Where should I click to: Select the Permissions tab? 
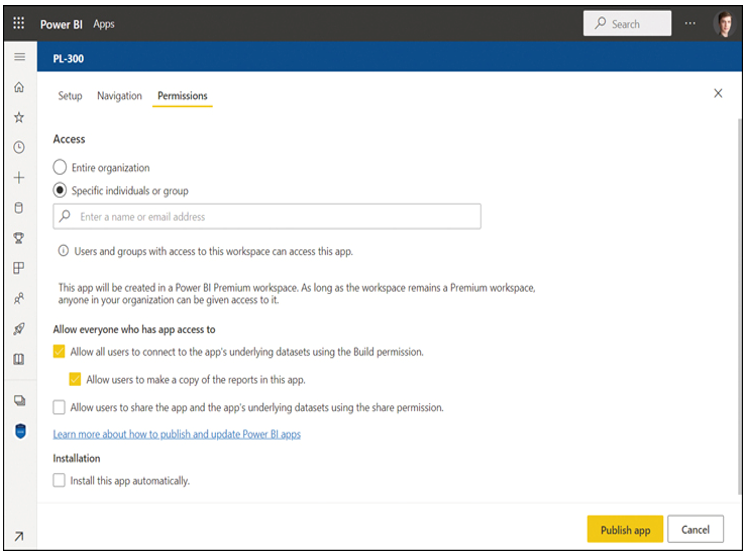point(182,96)
